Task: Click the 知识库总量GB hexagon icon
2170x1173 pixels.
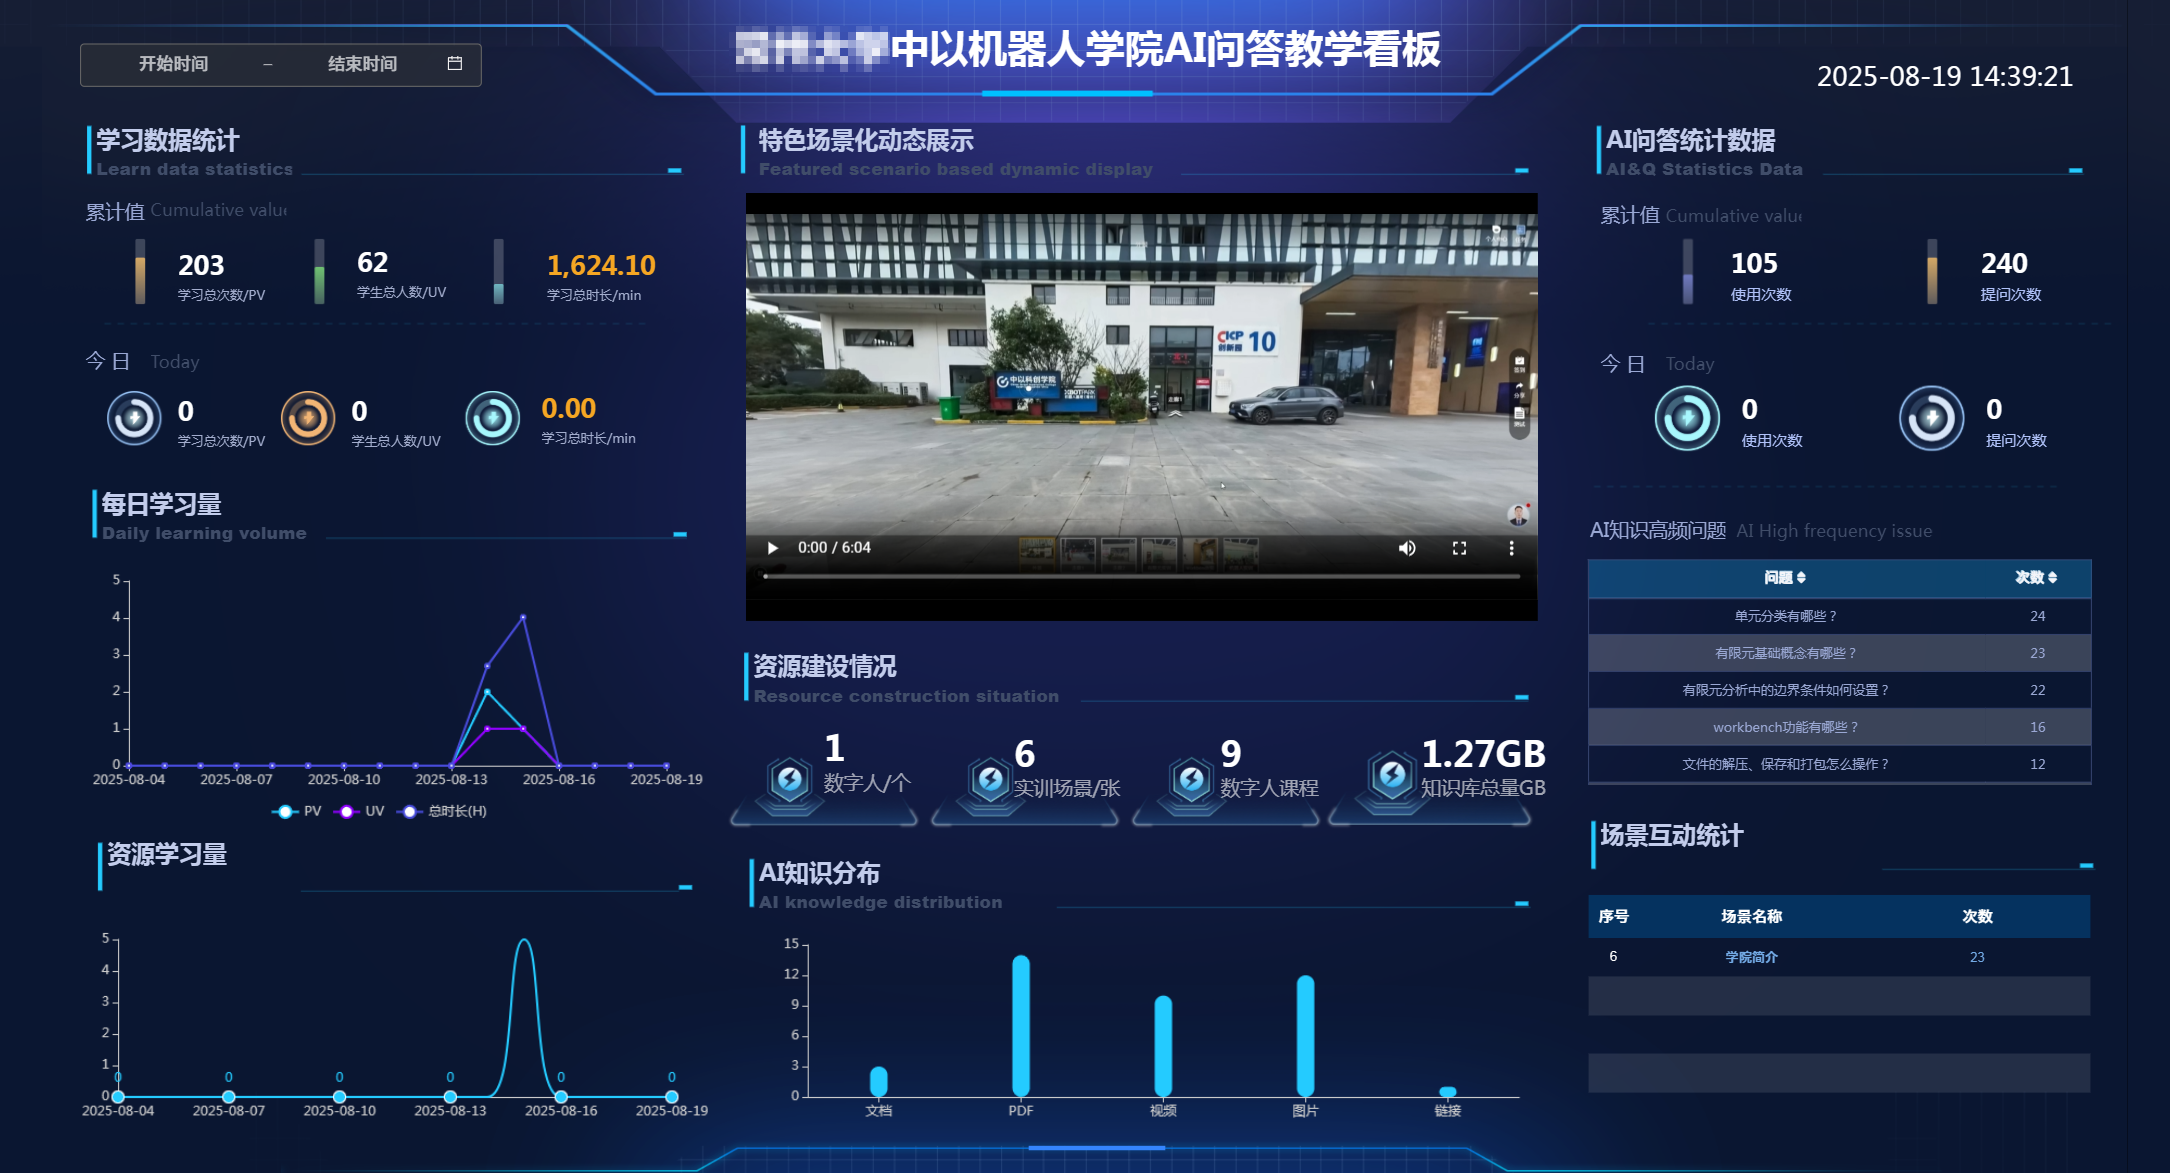Action: [x=1392, y=775]
